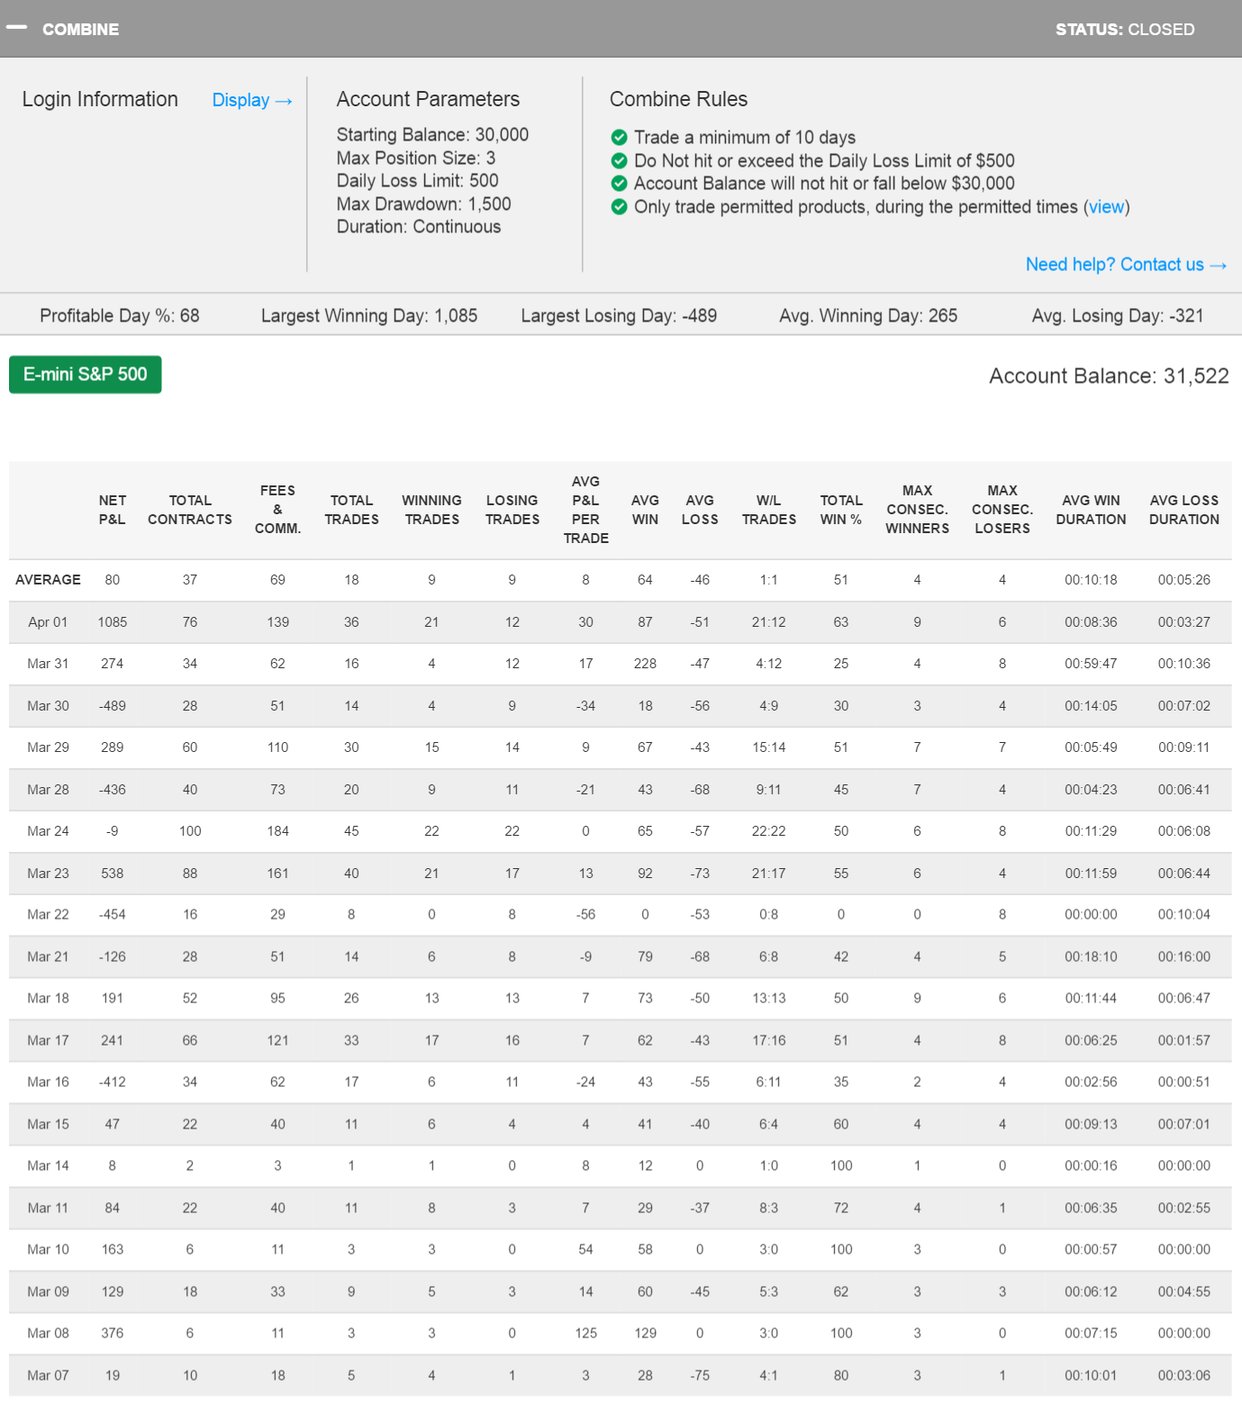Select the E-mini S&P 500 button

pos(85,374)
